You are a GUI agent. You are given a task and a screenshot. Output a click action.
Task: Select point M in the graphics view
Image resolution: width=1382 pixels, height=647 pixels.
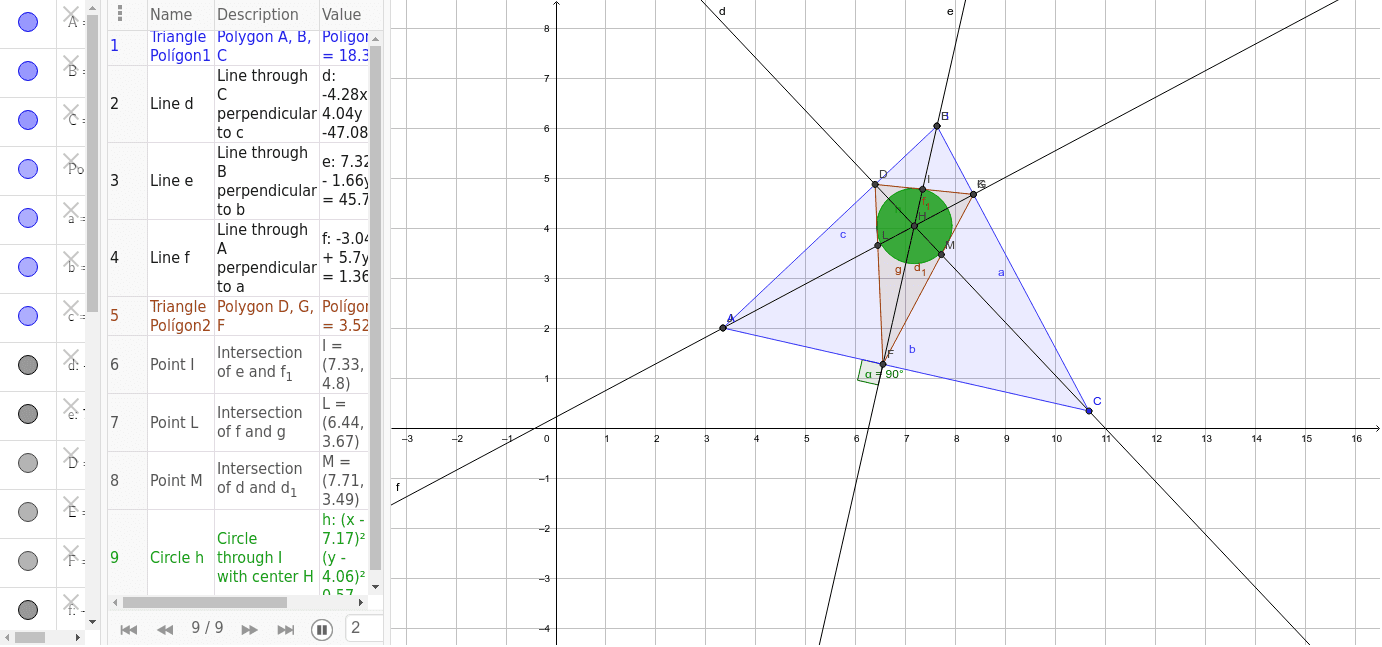941,254
